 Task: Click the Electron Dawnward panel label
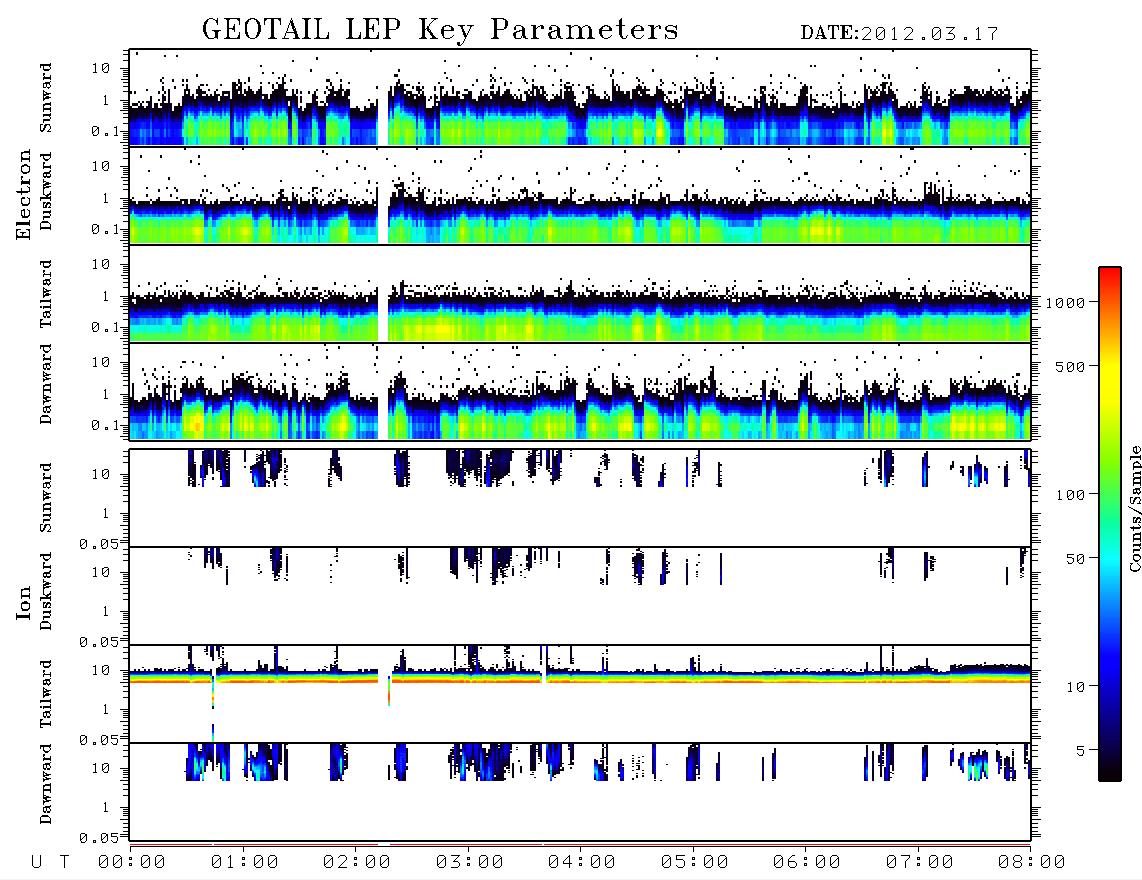46,384
